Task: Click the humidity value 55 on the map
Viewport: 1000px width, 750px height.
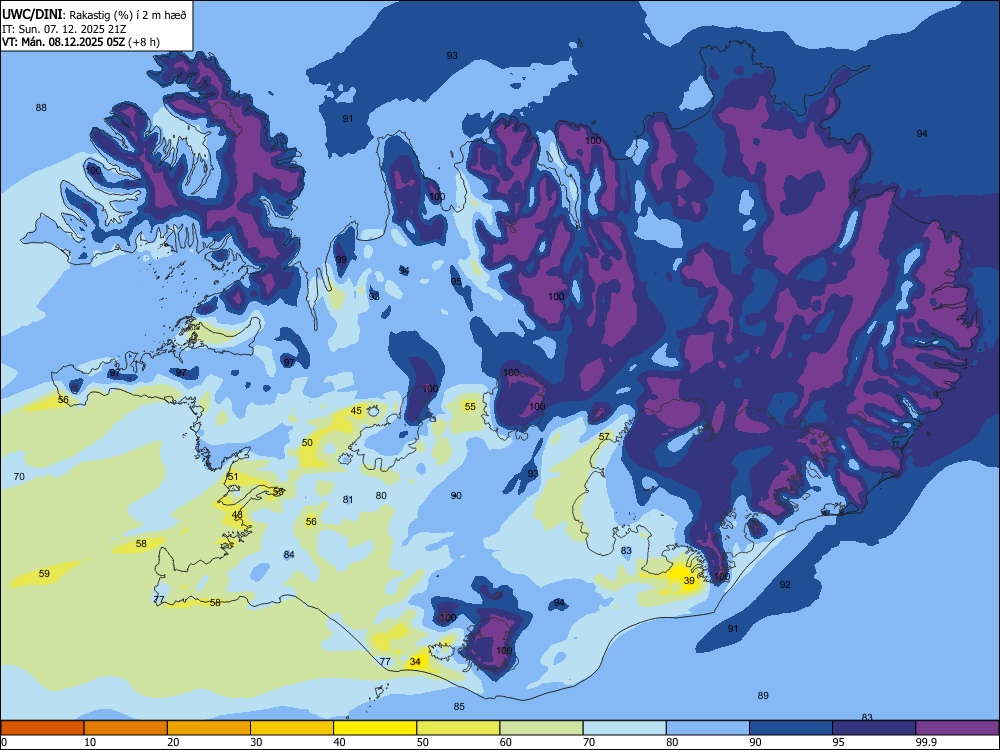Action: pos(470,406)
